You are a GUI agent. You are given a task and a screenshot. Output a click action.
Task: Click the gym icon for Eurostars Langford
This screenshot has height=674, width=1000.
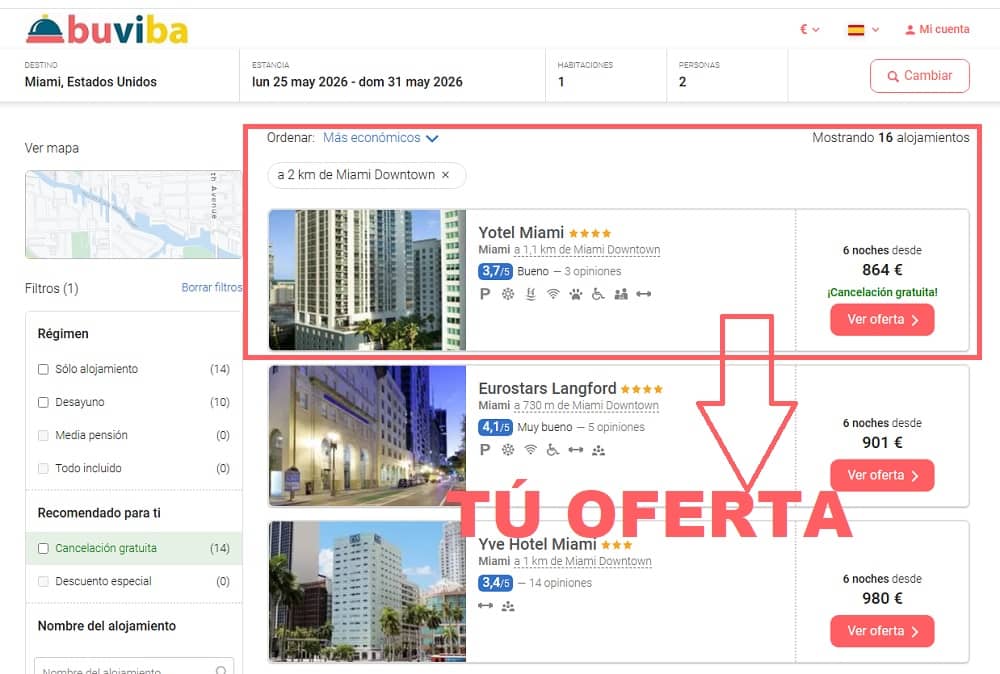(576, 450)
